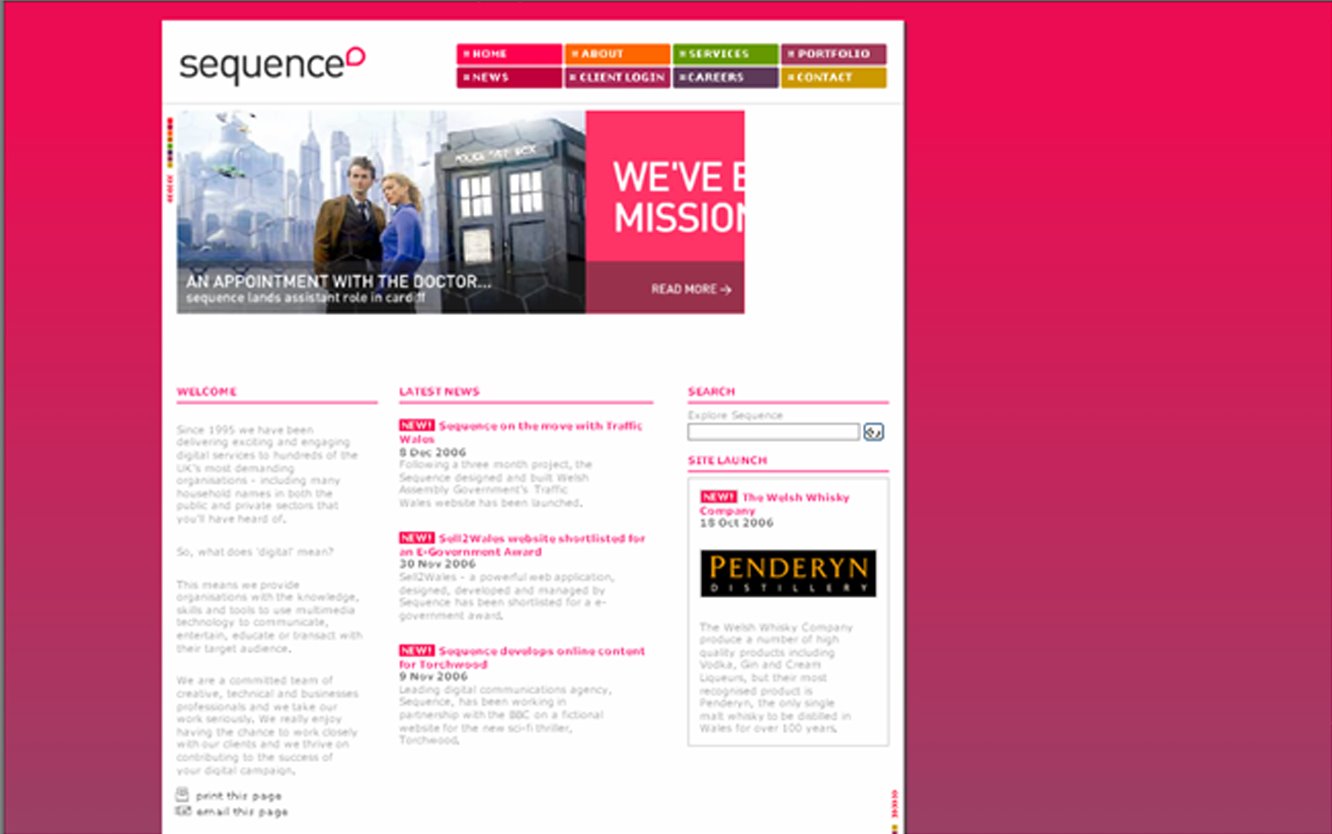Open the Contact navigation item
Image resolution: width=1332 pixels, height=834 pixels.
point(833,78)
